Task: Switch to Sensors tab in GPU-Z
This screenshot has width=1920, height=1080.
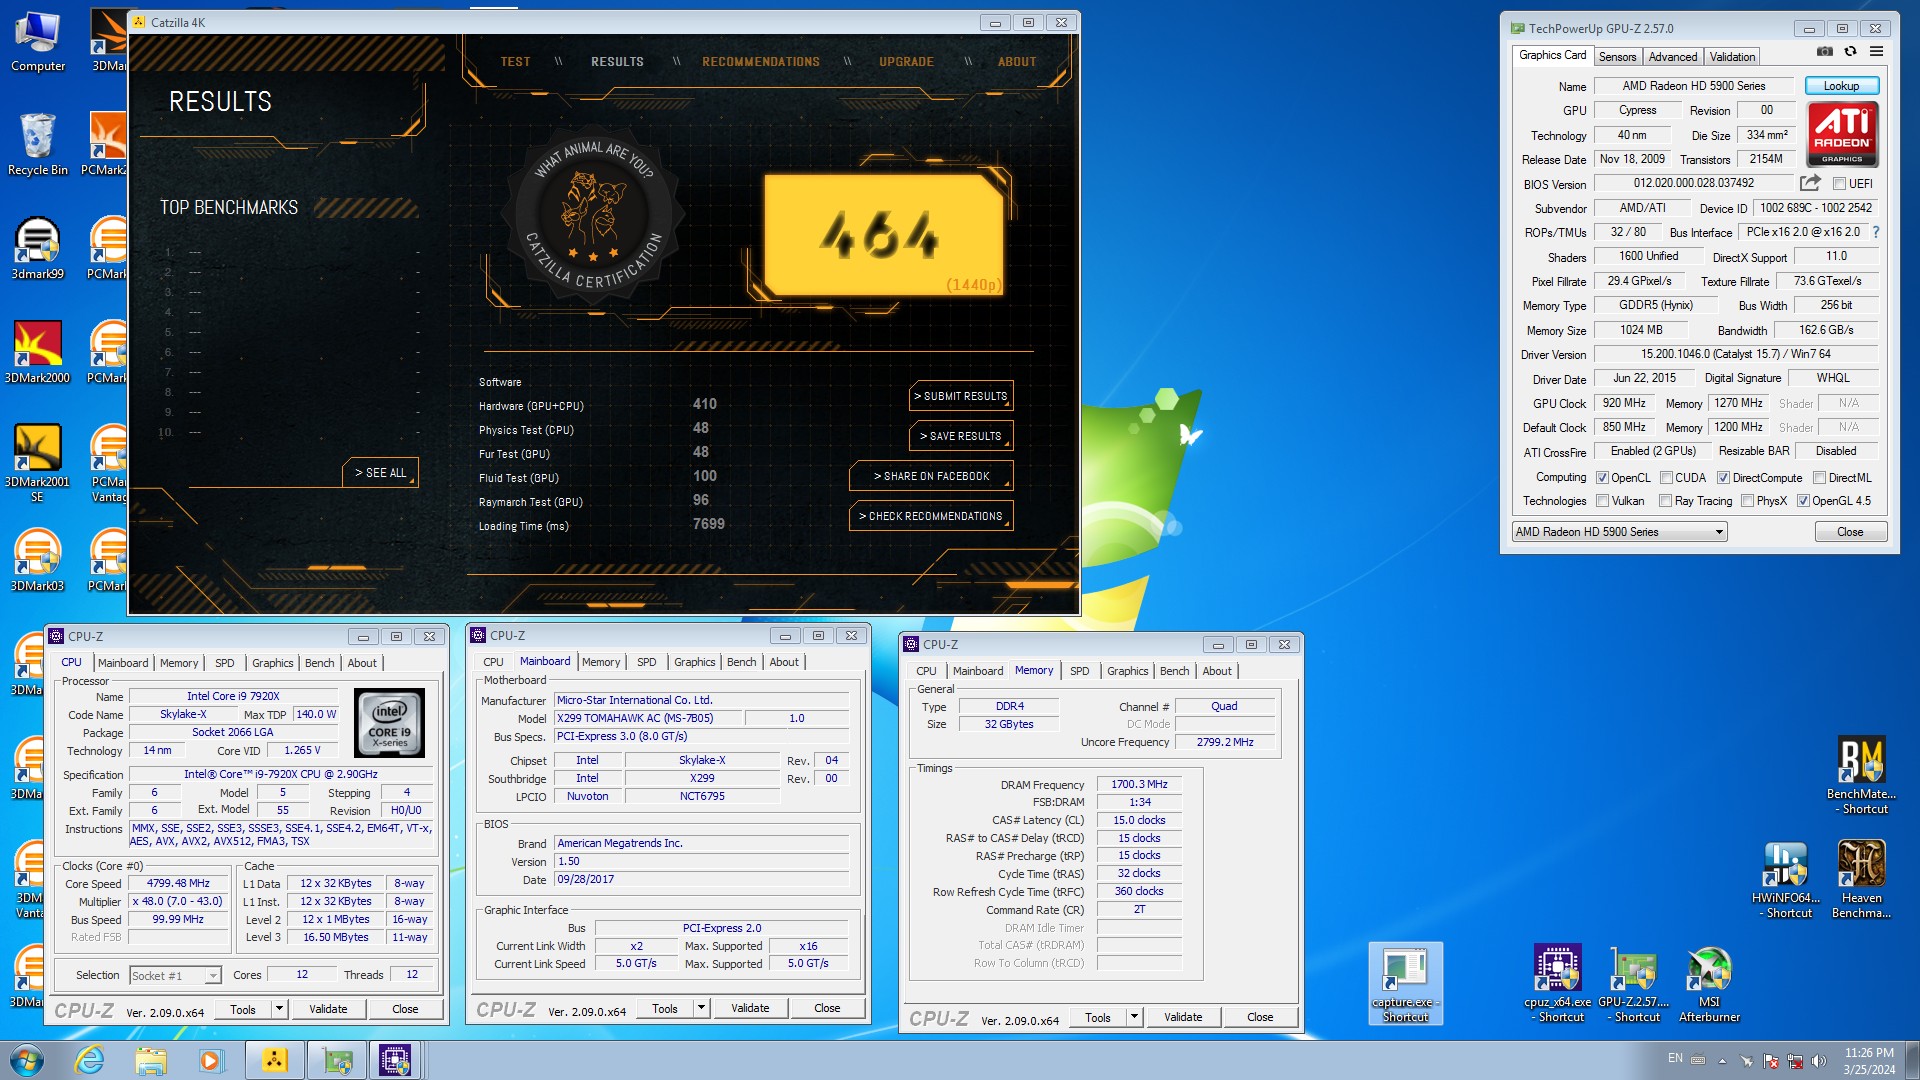Action: 1617,57
